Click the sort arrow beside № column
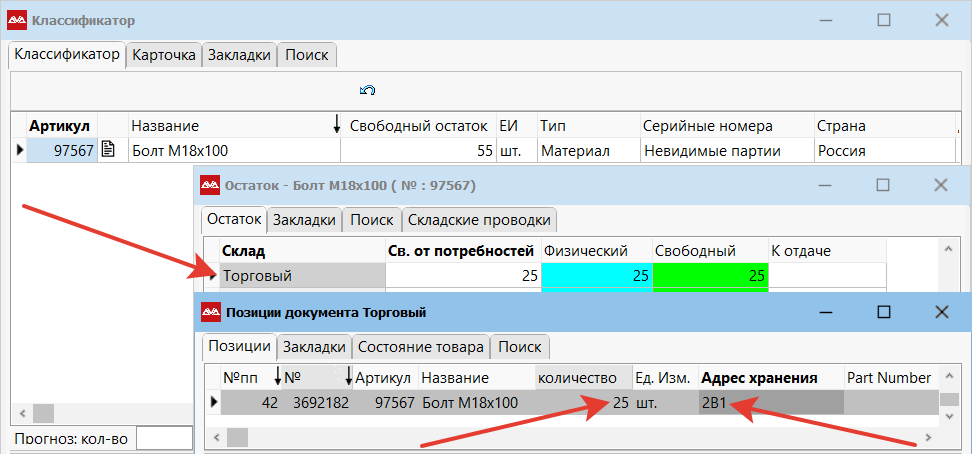 point(347,377)
